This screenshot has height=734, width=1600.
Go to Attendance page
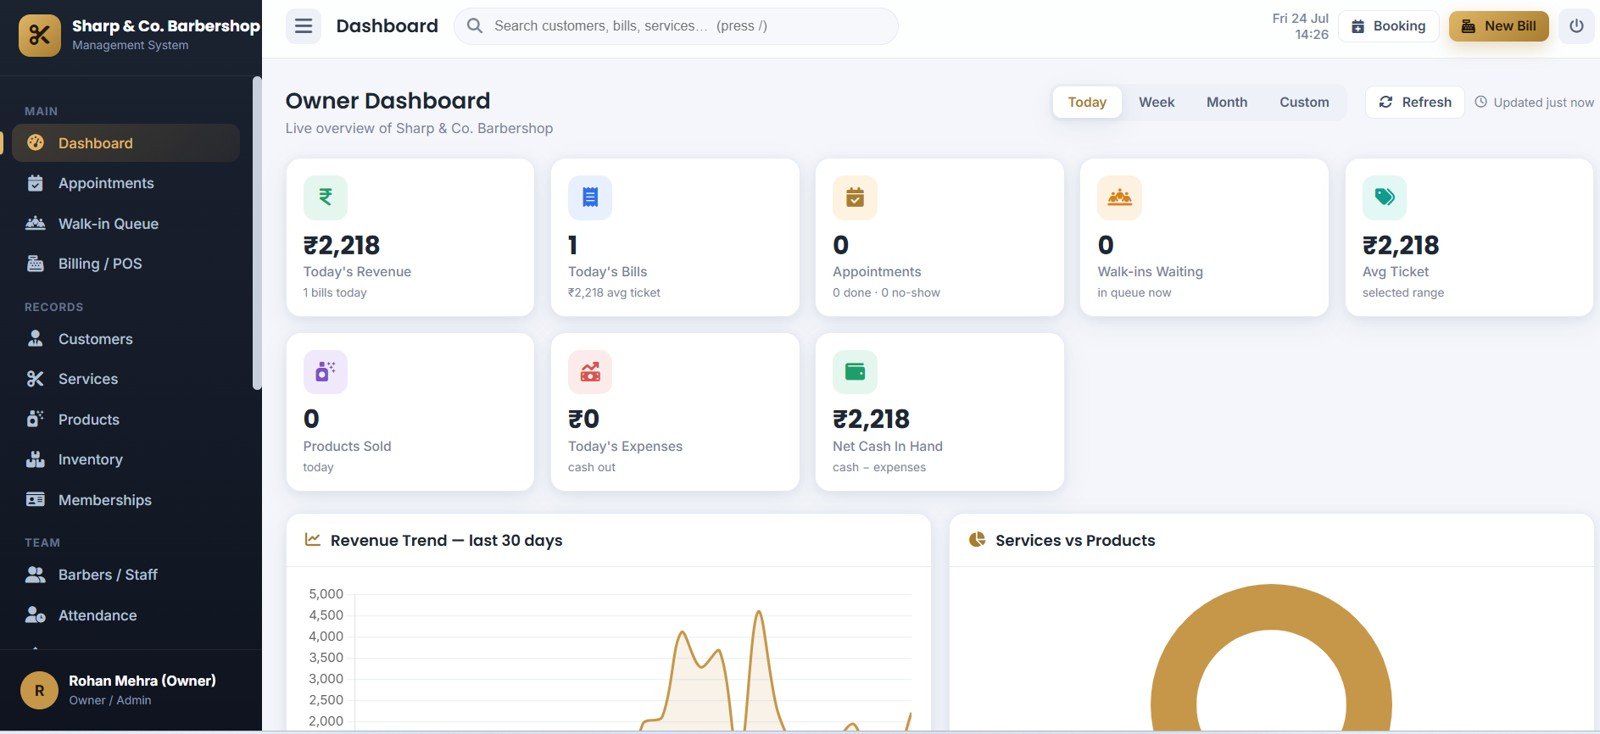click(x=126, y=615)
